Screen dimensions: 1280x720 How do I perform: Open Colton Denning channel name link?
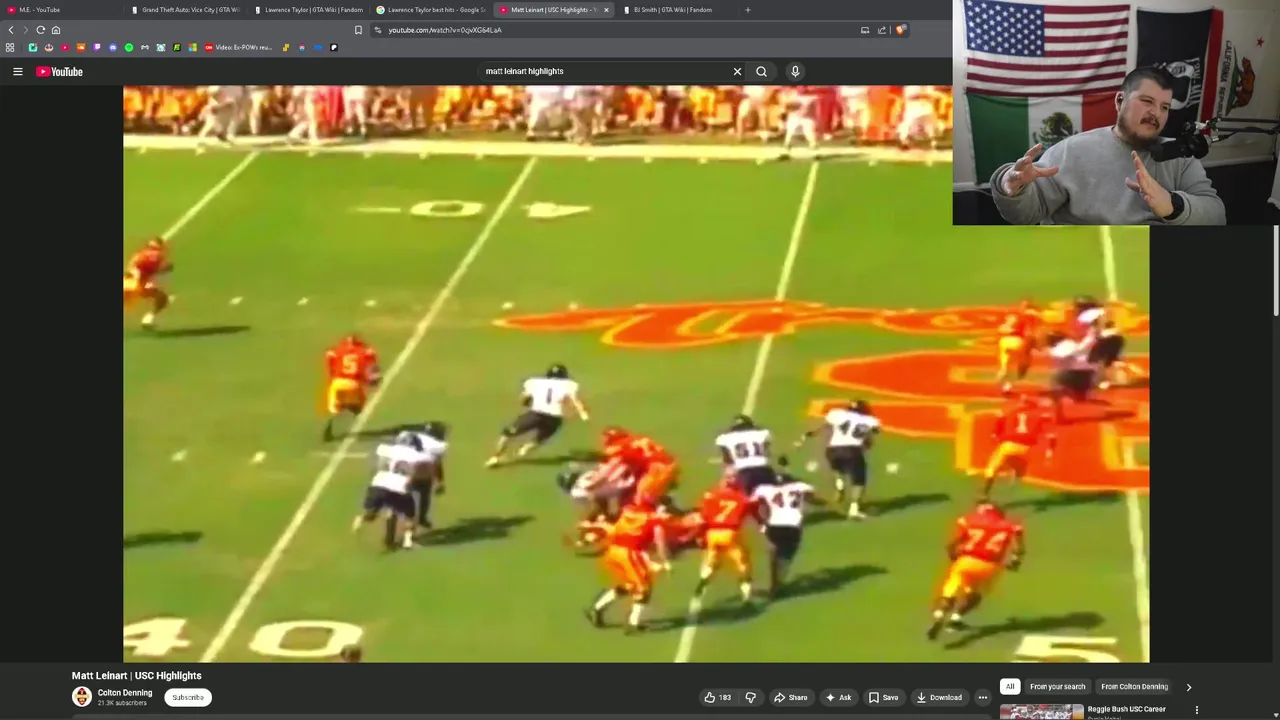click(x=125, y=693)
